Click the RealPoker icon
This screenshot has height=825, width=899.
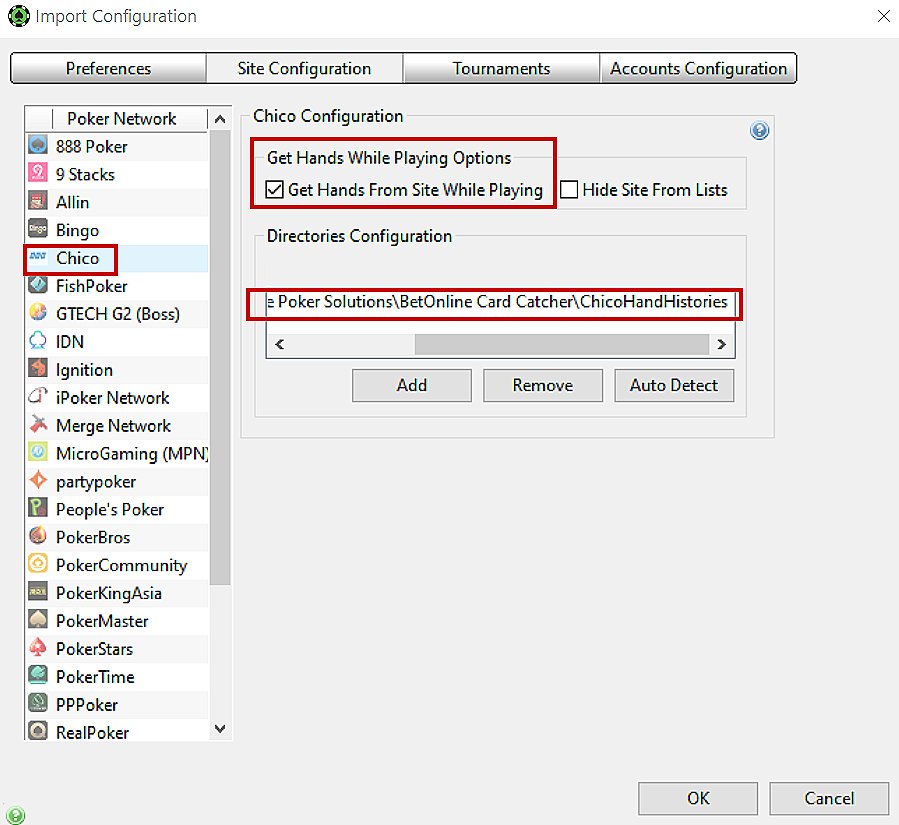tap(38, 731)
